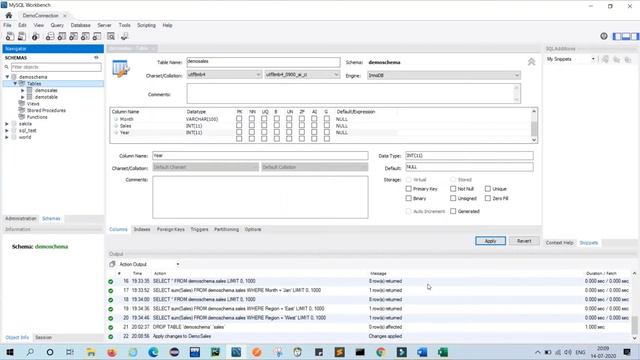The height and width of the screenshot is (360, 640).
Task: Open the object inspector (info) toolbar icon
Action: (x=36, y=37)
